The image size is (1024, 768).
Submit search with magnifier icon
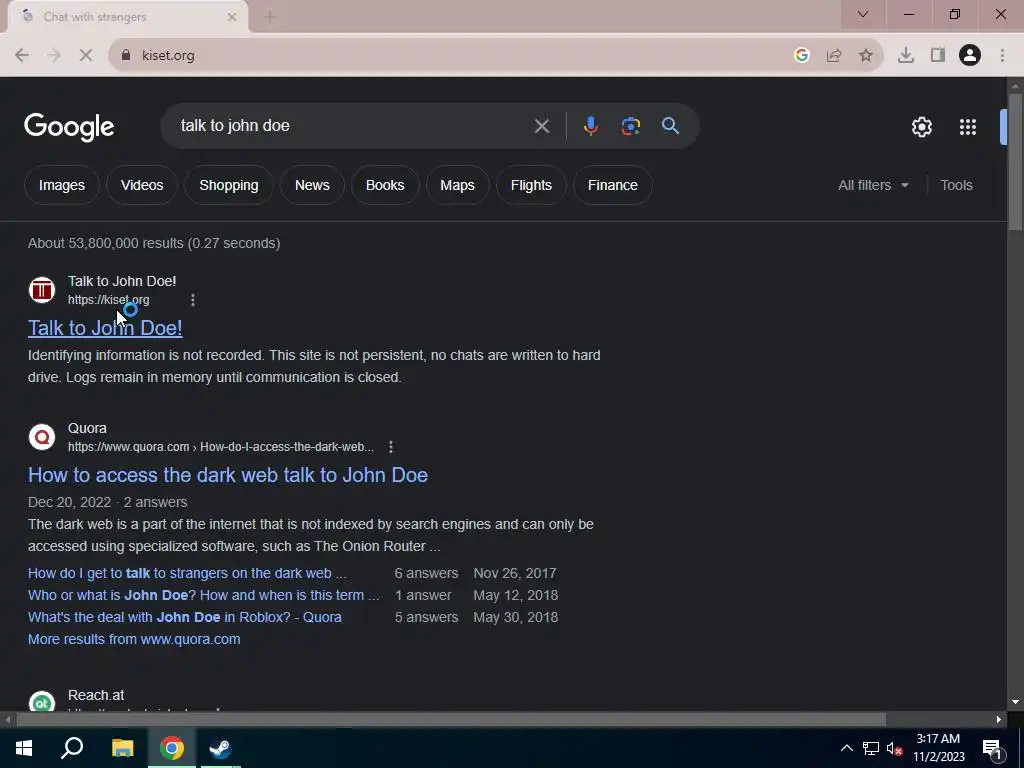(671, 126)
